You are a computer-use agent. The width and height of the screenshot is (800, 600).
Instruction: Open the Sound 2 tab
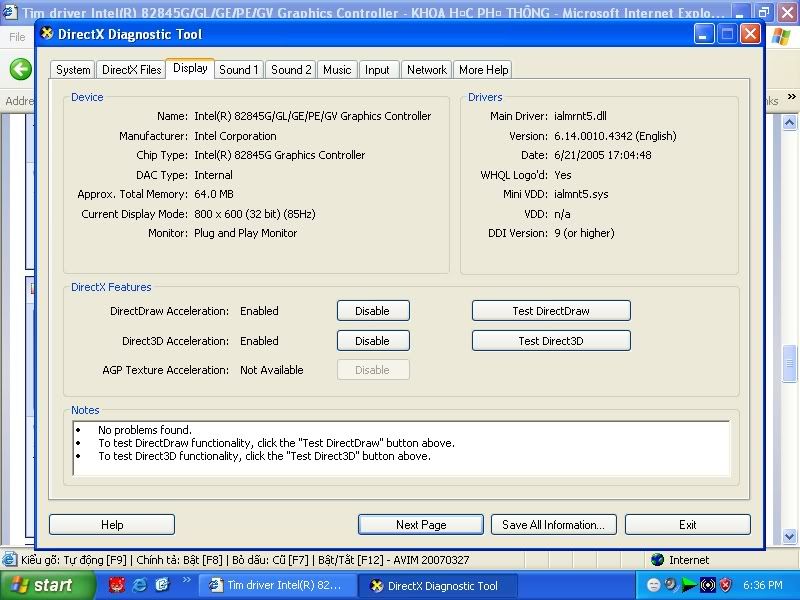click(291, 70)
